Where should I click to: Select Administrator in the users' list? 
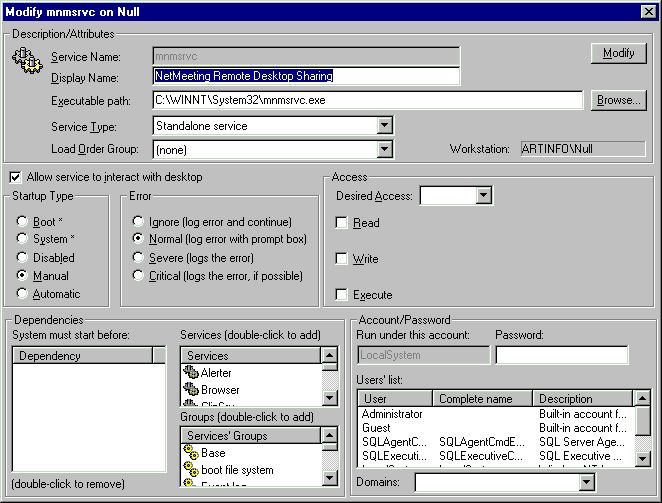394,413
